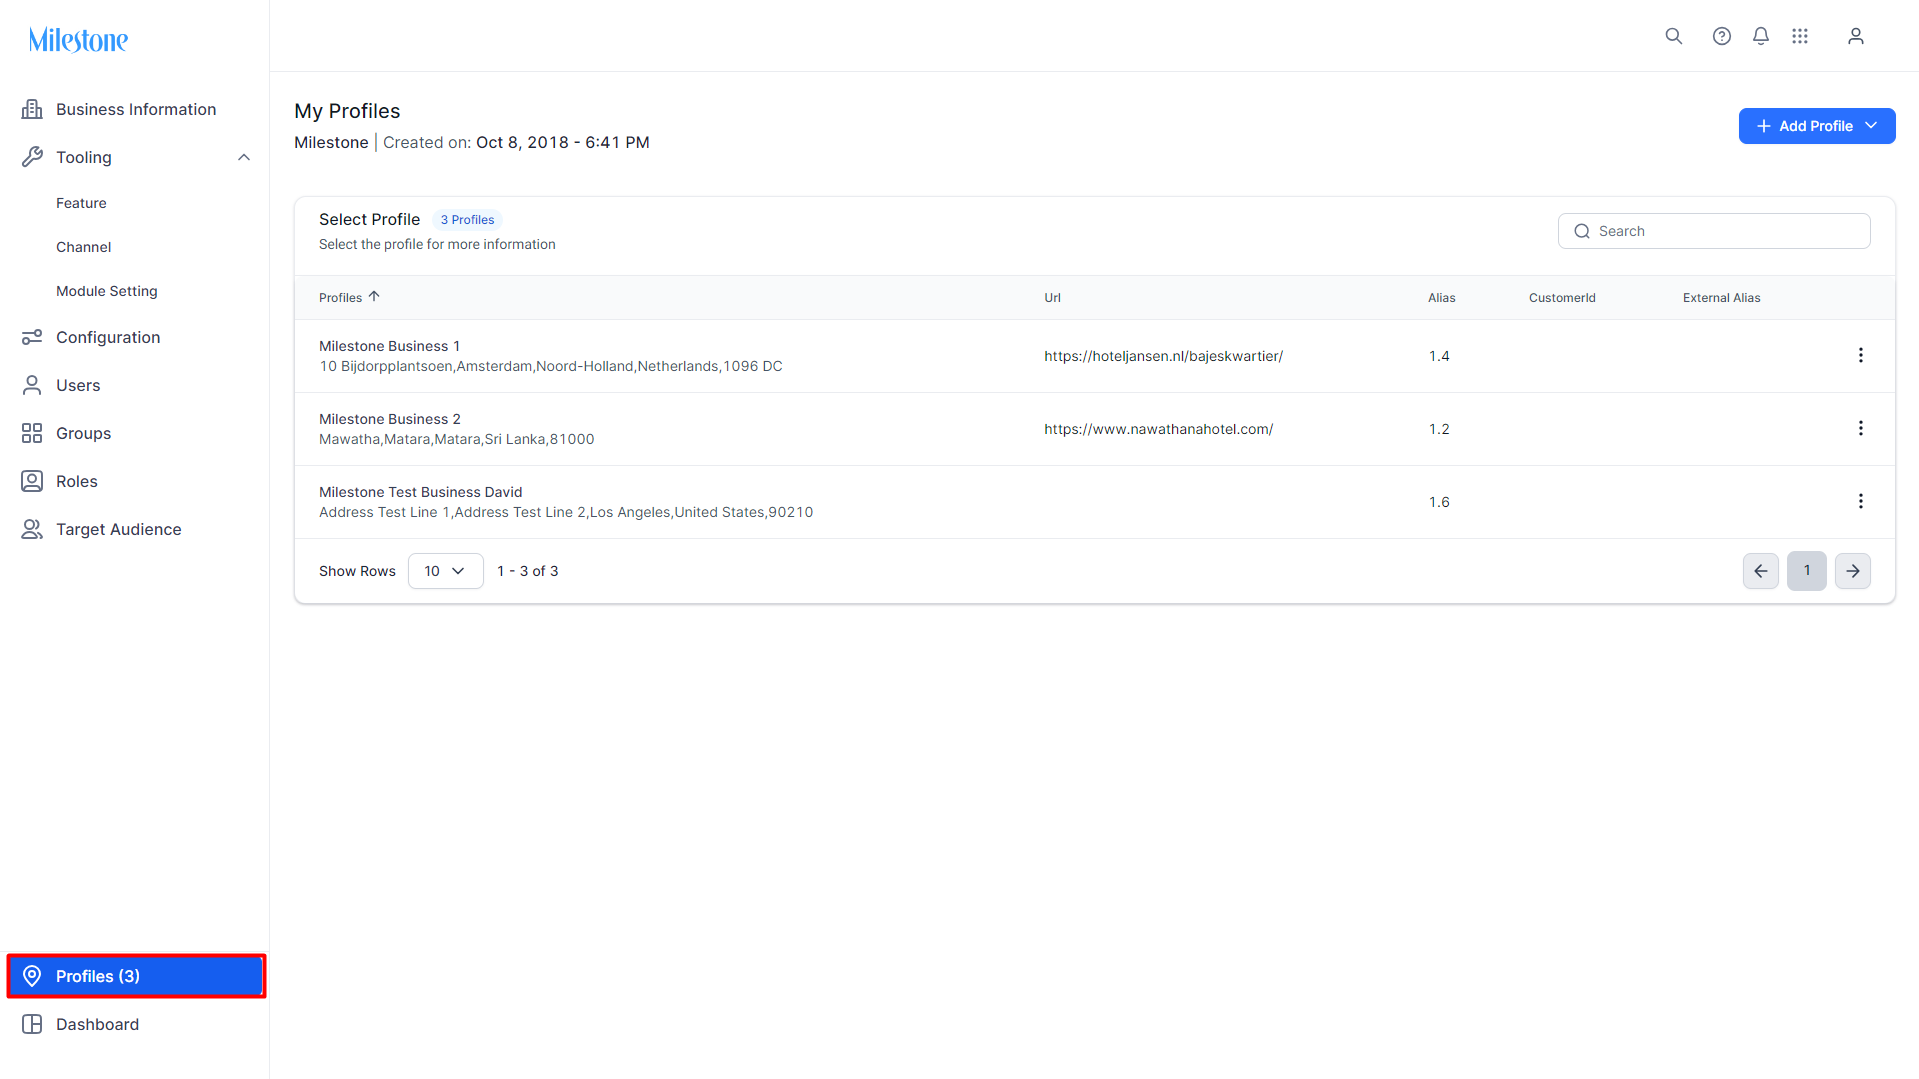
Task: Open row menu for Milestone Business 1
Action: (x=1860, y=355)
